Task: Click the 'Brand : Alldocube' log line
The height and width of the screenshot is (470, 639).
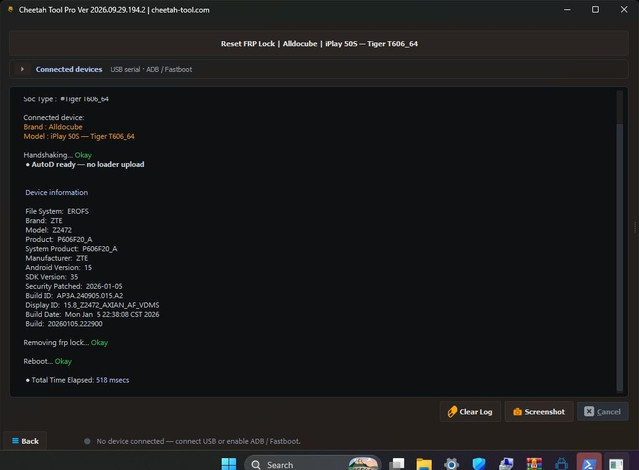Action: pos(53,127)
